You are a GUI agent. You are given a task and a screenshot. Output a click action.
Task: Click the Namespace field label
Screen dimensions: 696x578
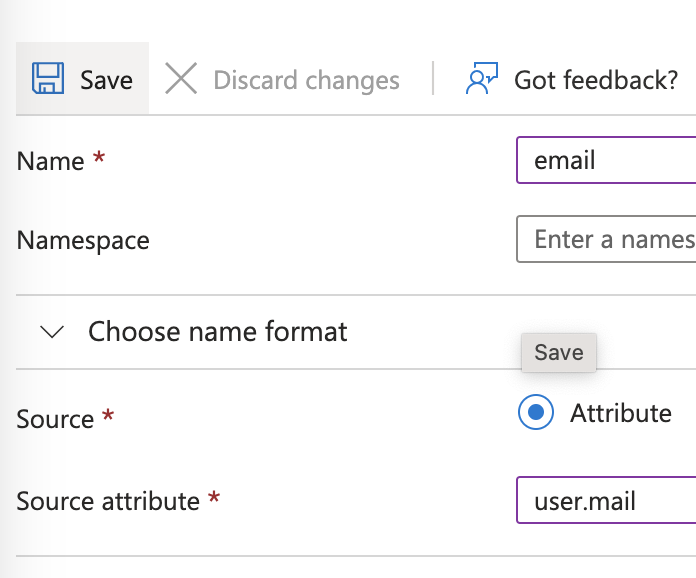point(83,241)
